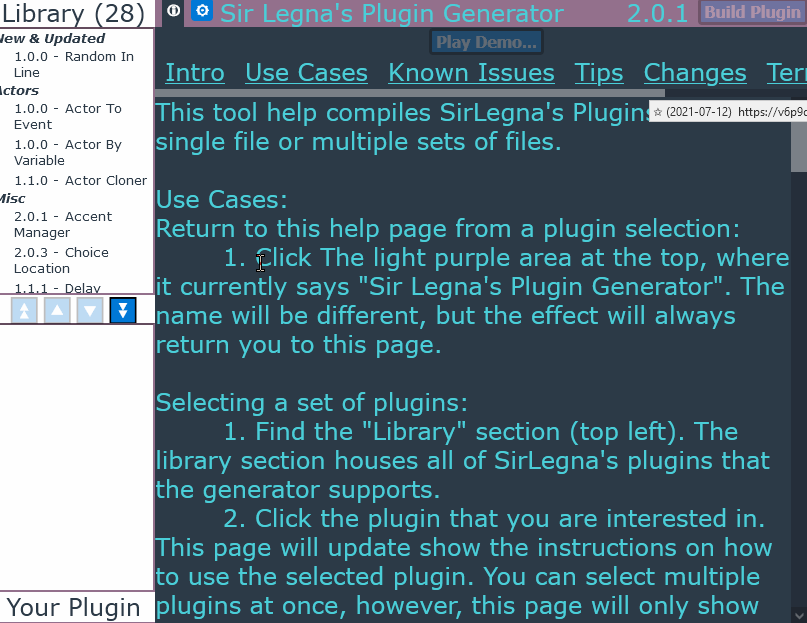Select 1.0.0 - Random In Line plugin

coord(74,64)
